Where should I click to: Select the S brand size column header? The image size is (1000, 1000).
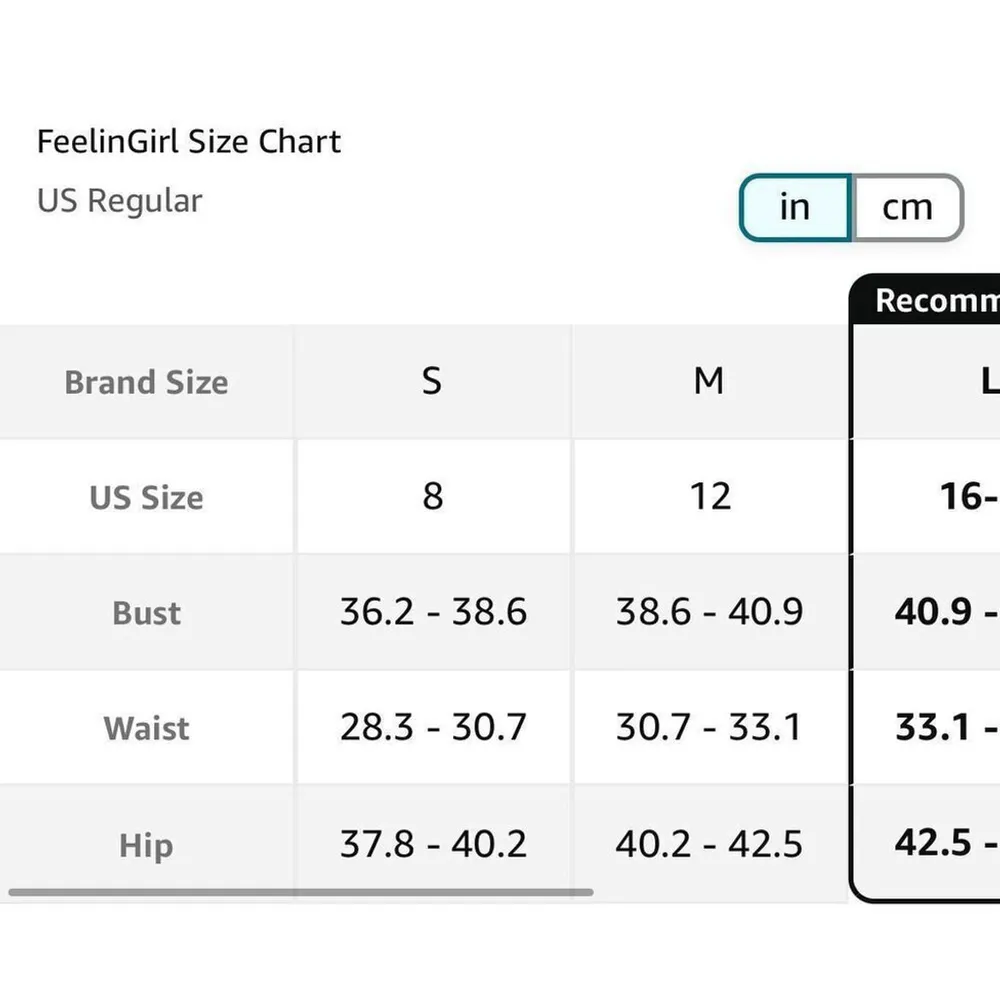tap(432, 381)
